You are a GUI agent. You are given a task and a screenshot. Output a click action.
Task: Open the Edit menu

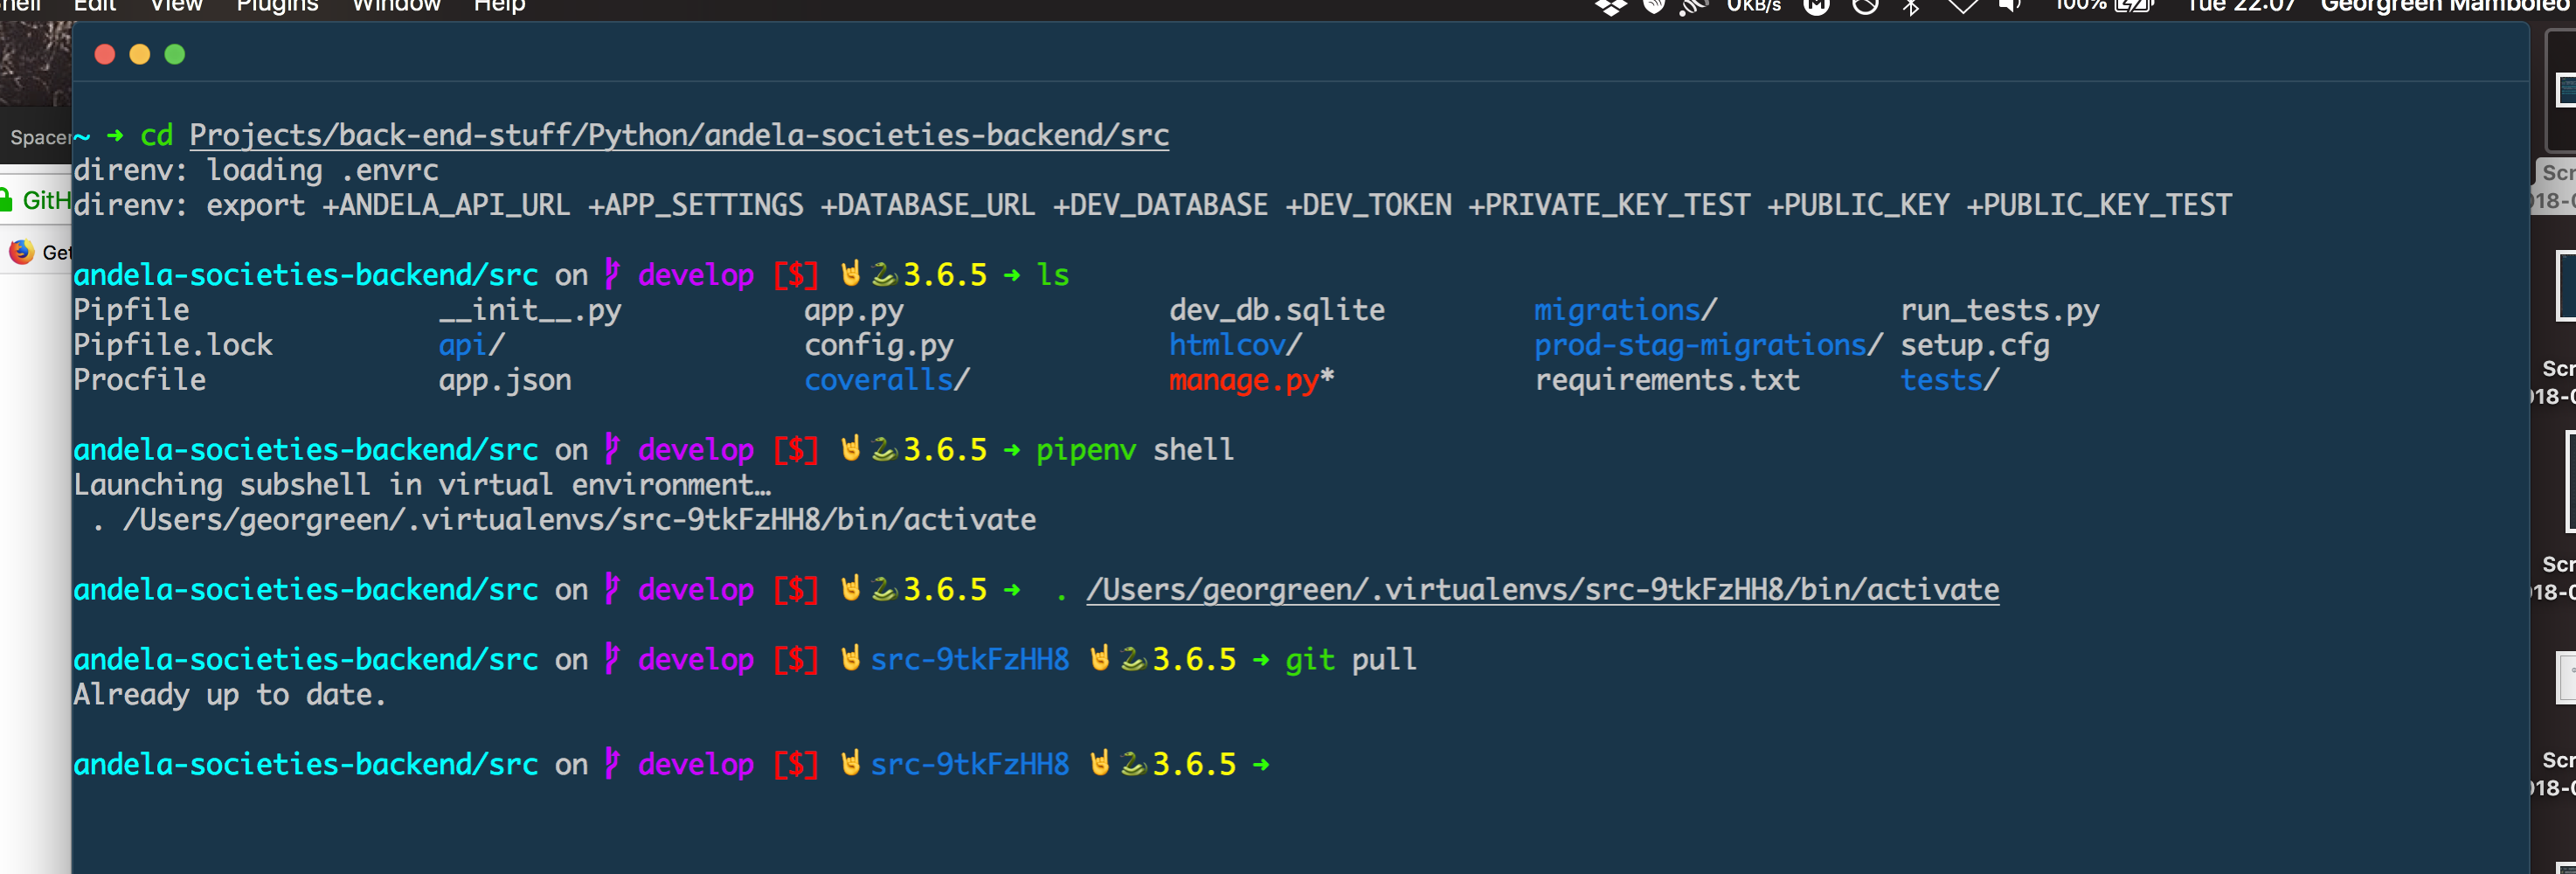pos(95,5)
